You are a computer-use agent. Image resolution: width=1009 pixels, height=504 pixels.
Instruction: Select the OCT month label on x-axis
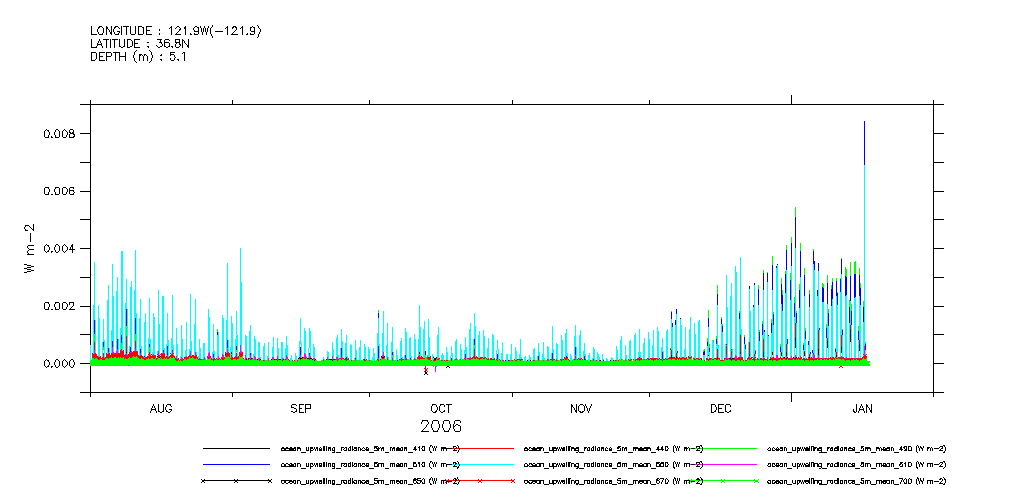(441, 409)
